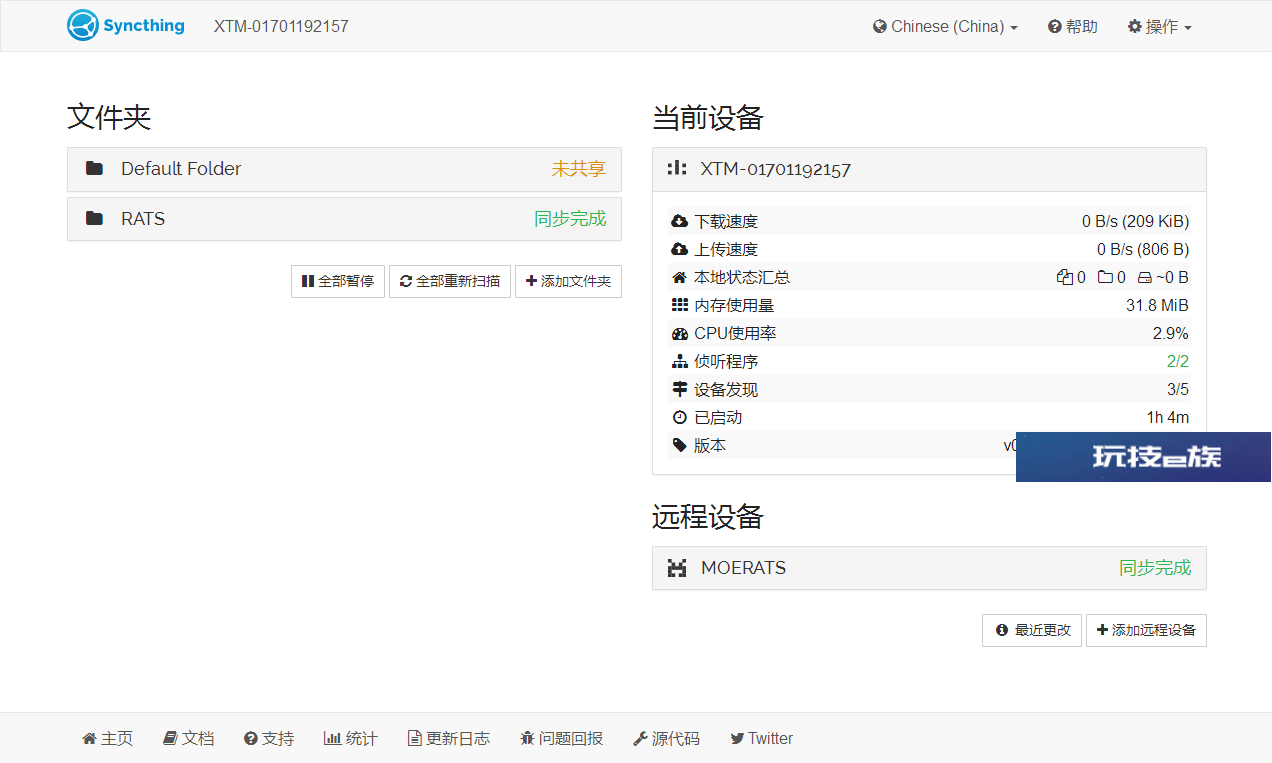Open the 问题回报 bug report link

tap(562, 739)
